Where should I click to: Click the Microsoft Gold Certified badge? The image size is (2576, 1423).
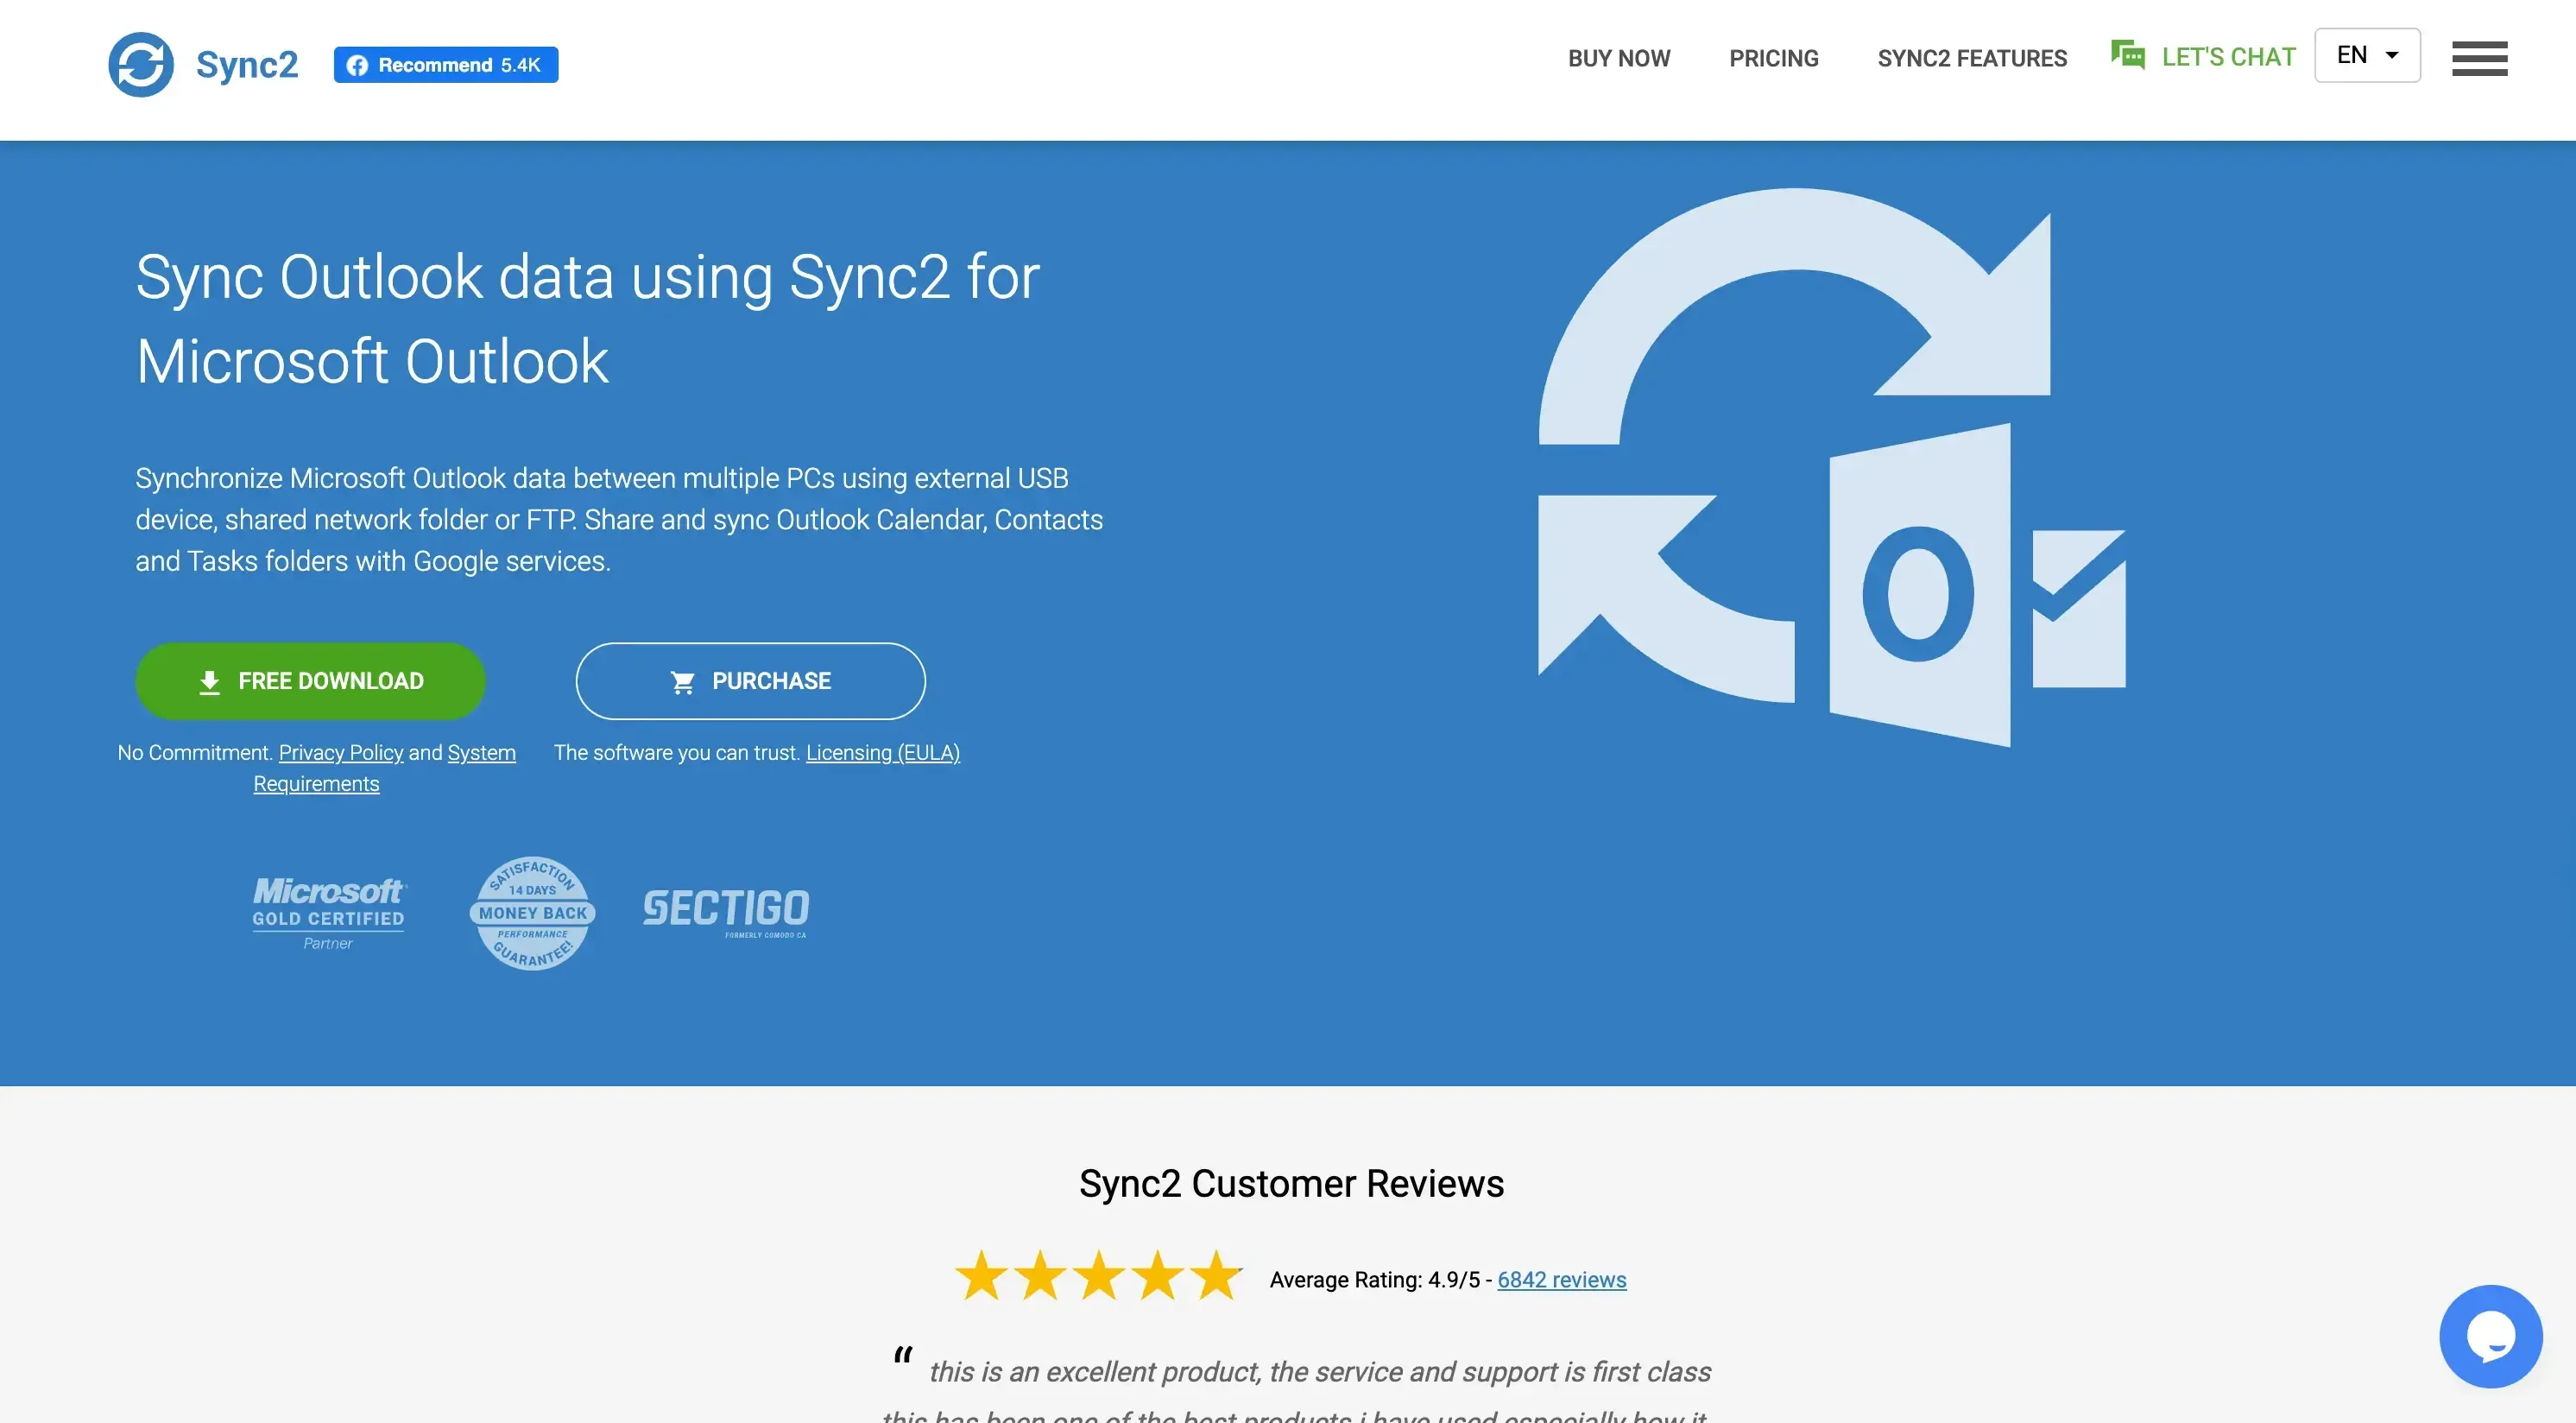(x=328, y=911)
